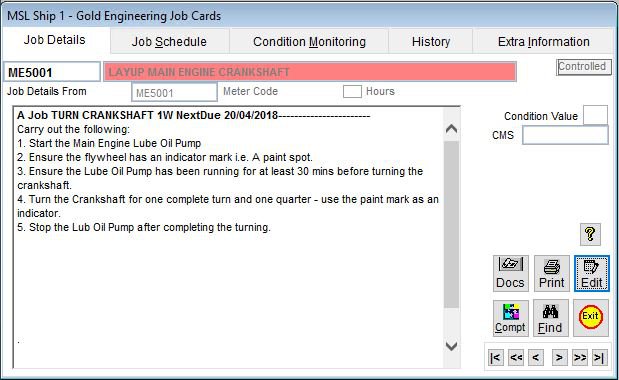The image size is (619, 380).
Task: Click the Compt puzzle-piece button
Action: [510, 318]
